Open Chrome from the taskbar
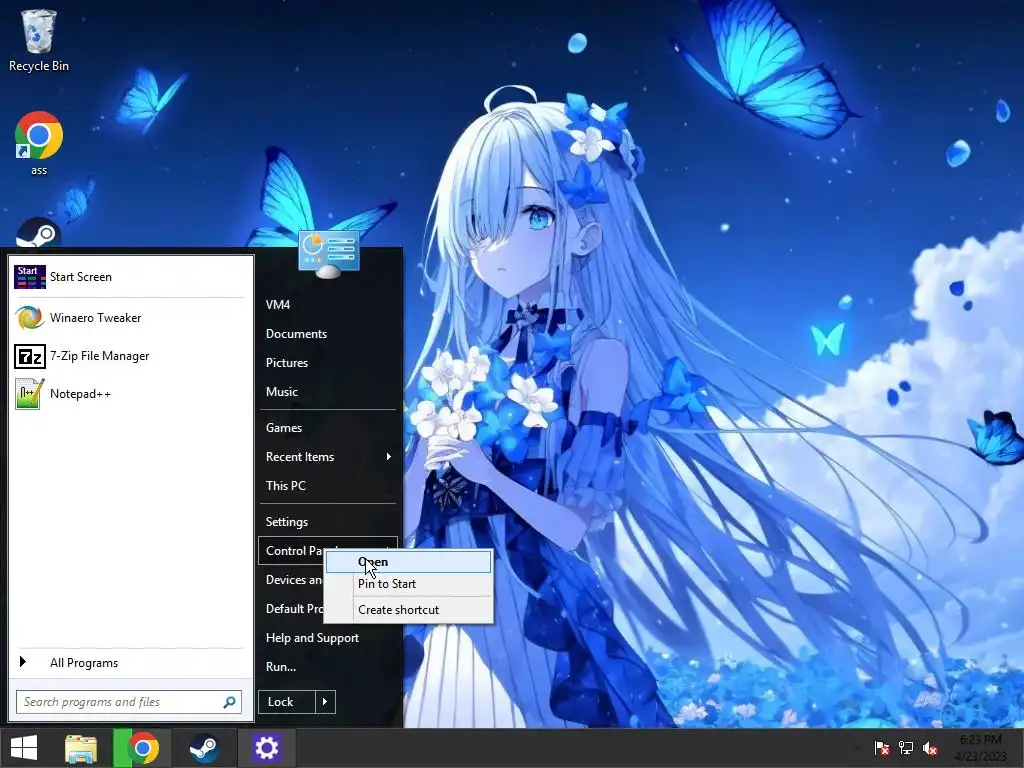The height and width of the screenshot is (768, 1024). point(143,748)
